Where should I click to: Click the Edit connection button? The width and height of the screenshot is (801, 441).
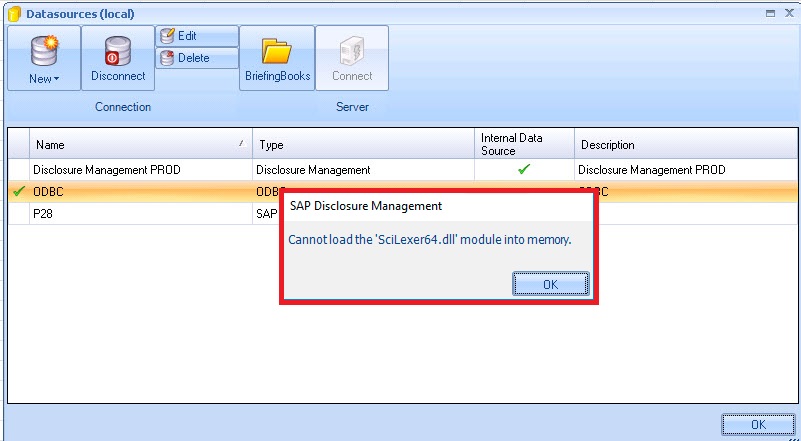pyautogui.click(x=197, y=36)
